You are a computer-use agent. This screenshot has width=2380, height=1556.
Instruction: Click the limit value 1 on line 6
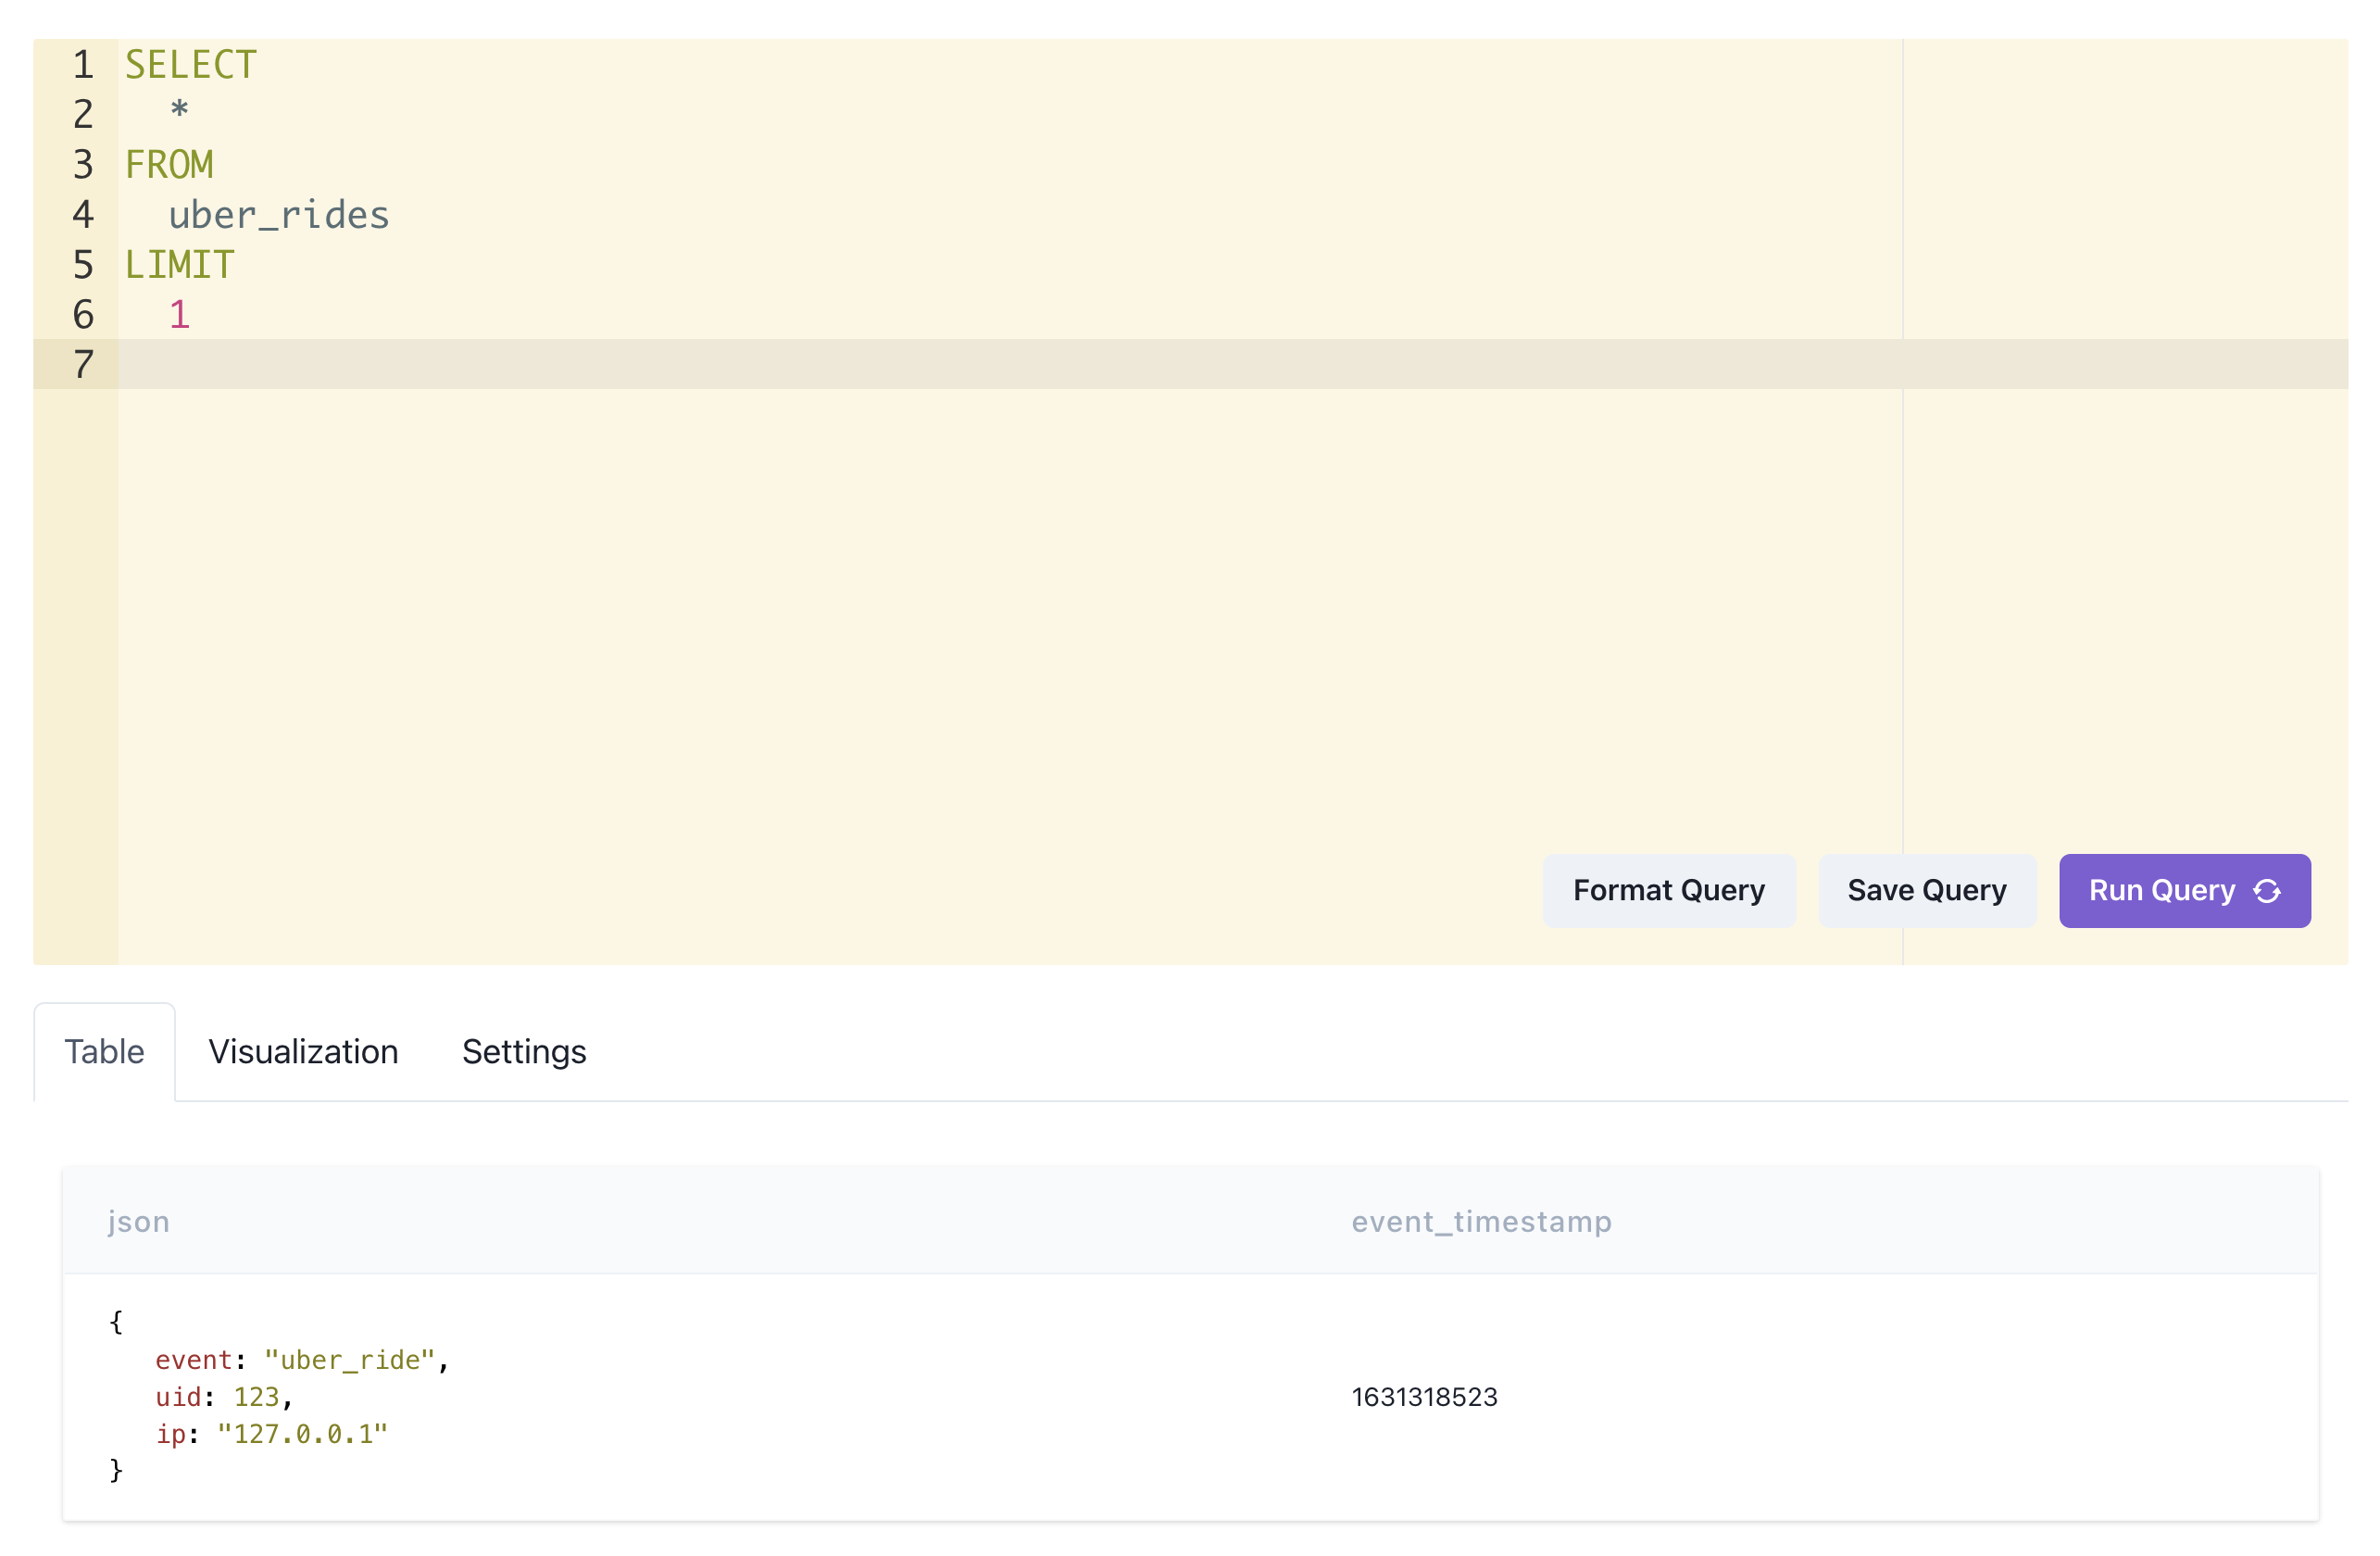179,315
